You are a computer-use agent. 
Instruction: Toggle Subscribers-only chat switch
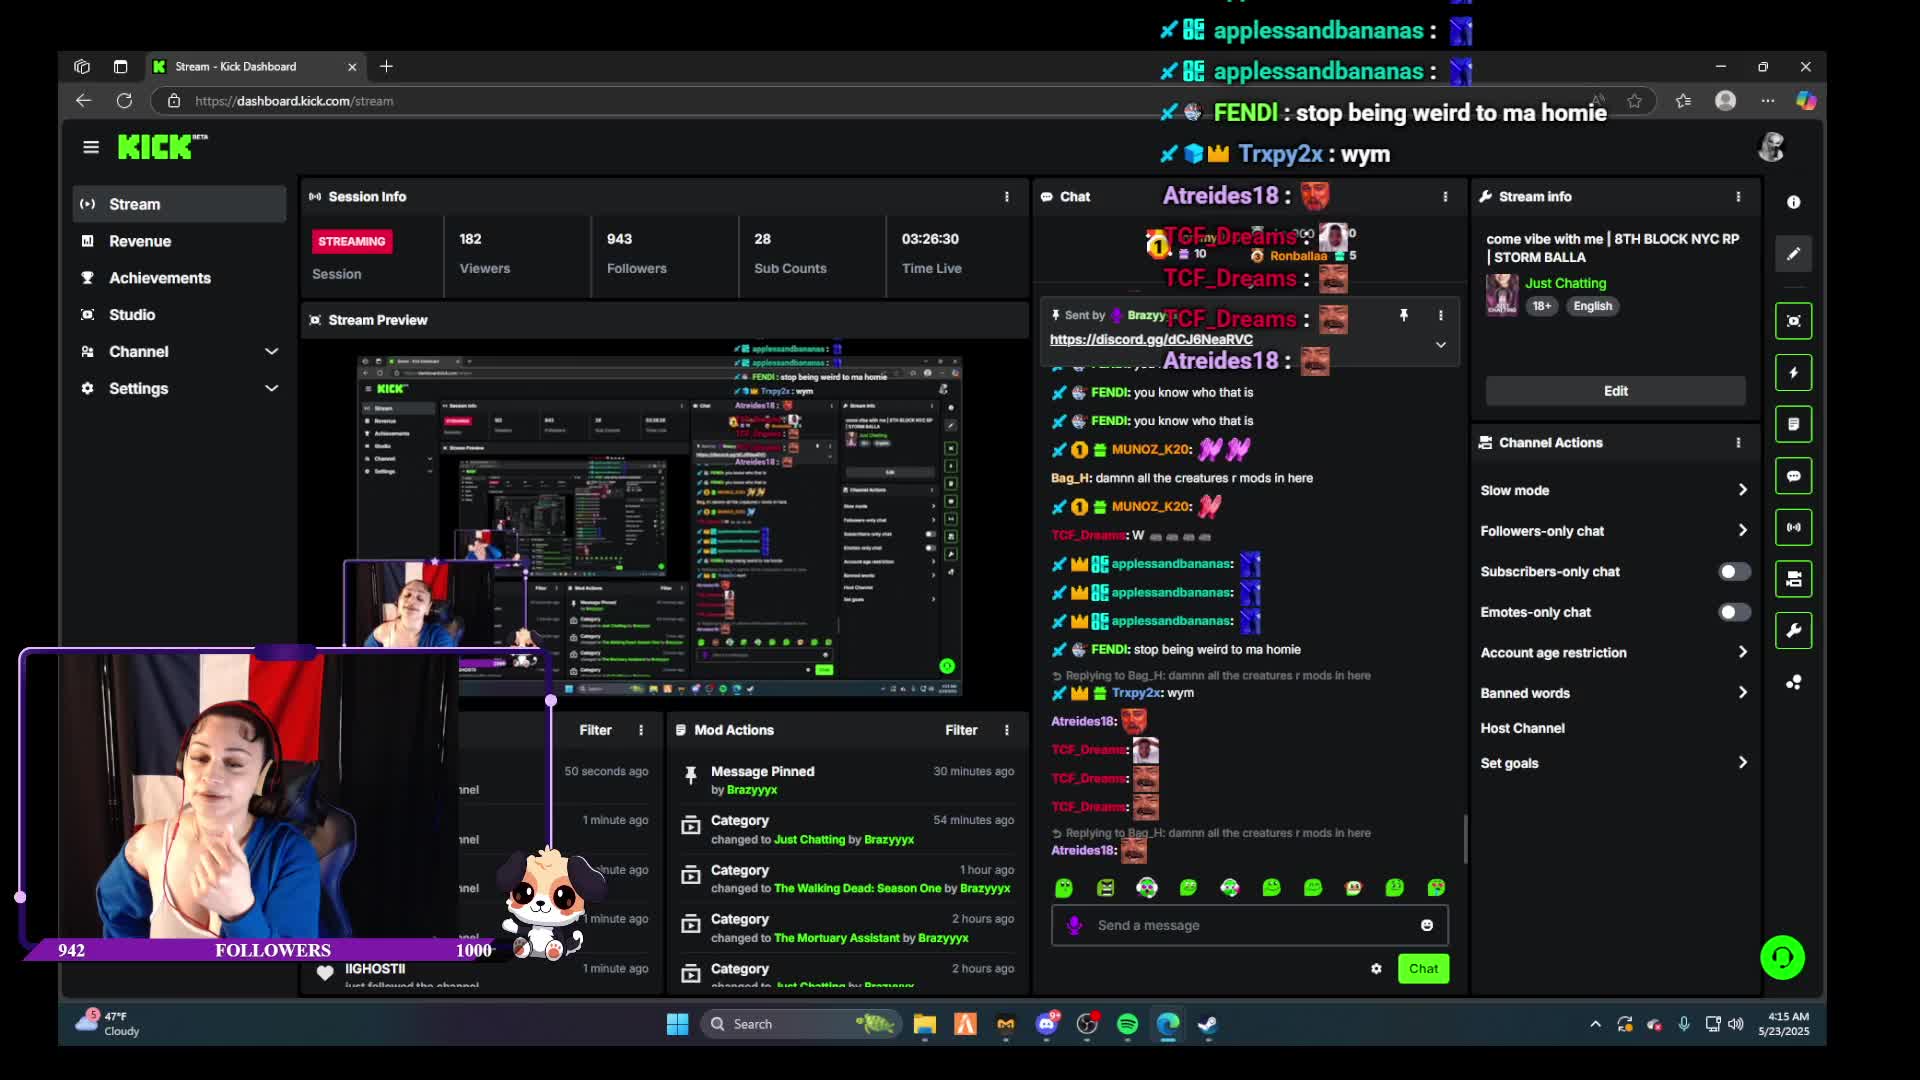(x=1735, y=571)
